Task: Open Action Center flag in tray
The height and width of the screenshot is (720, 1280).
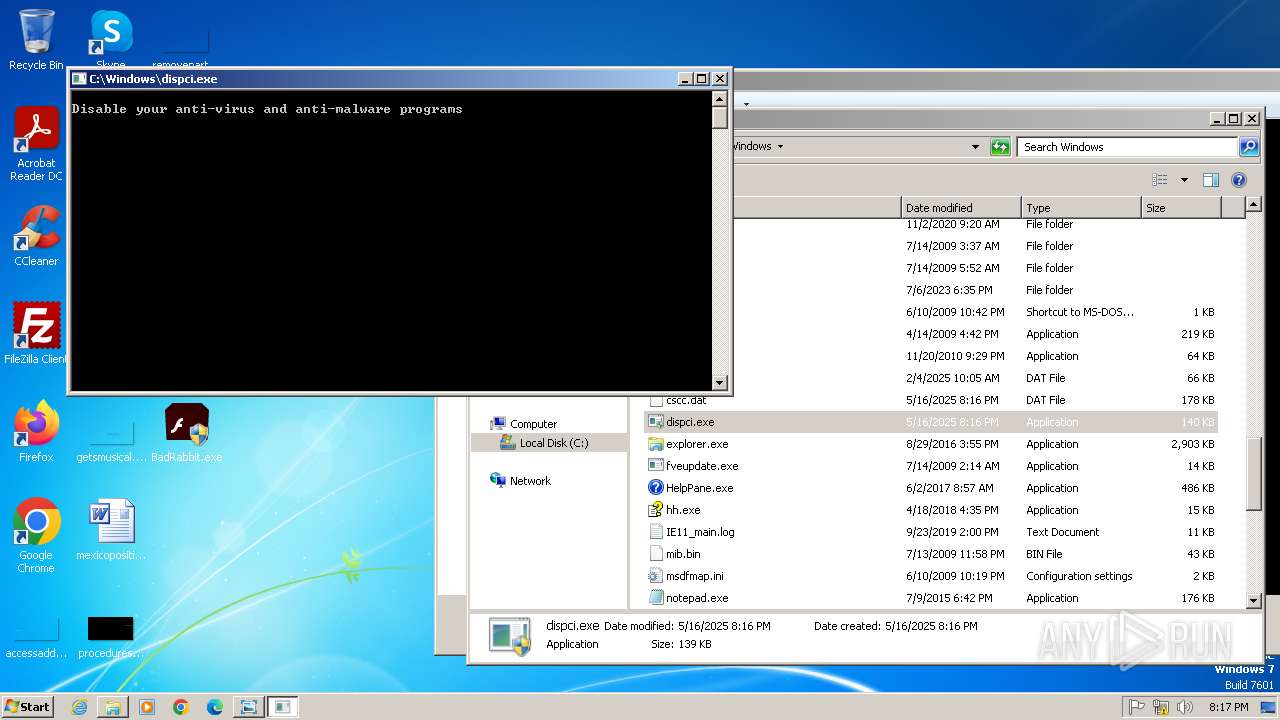Action: click(x=1137, y=707)
